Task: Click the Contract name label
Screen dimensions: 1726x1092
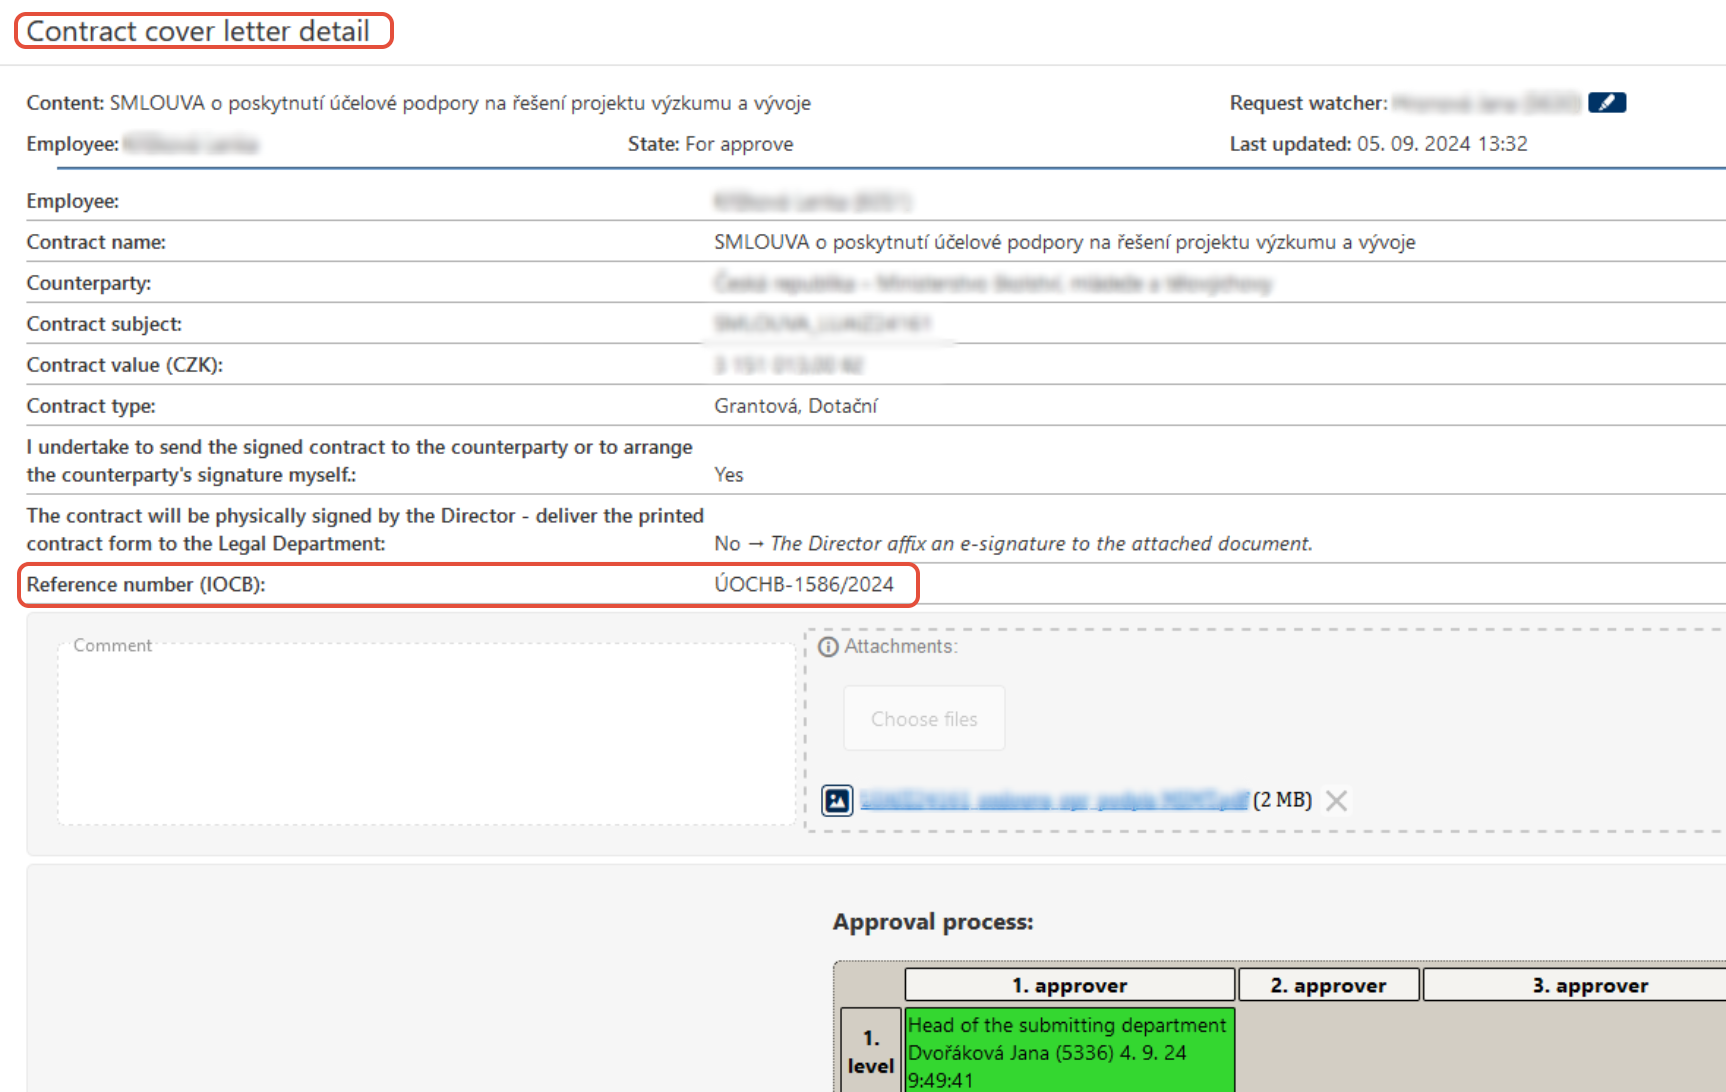Action: pyautogui.click(x=96, y=242)
